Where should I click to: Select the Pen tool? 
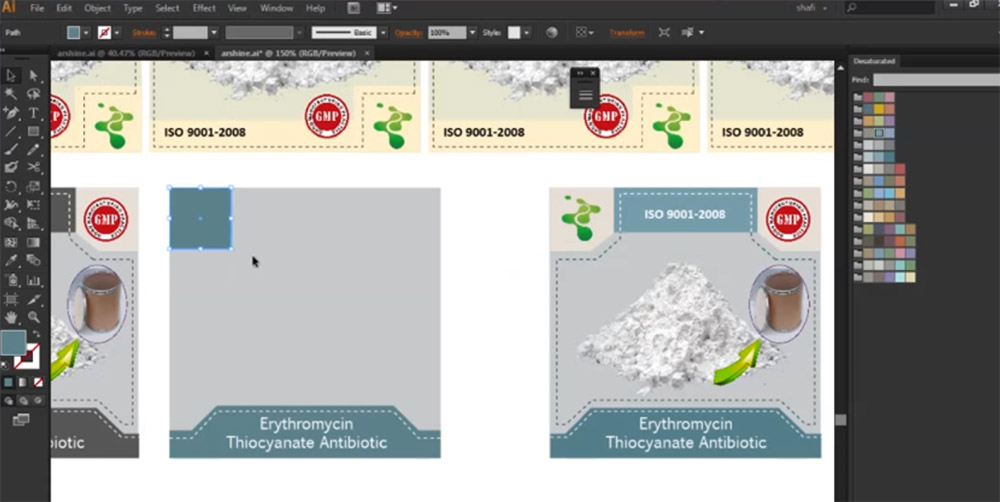11,113
